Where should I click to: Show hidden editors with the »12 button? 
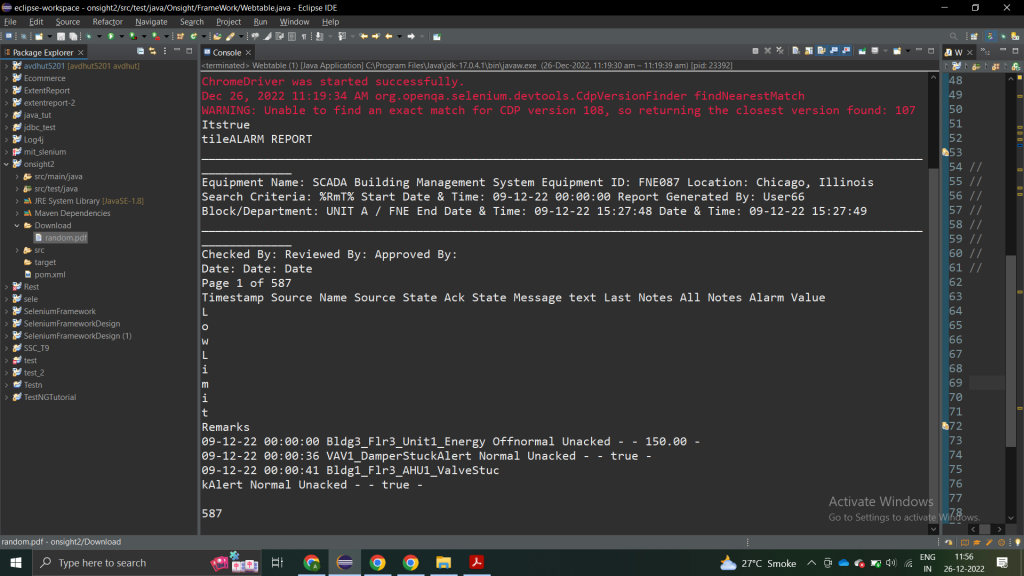(986, 52)
